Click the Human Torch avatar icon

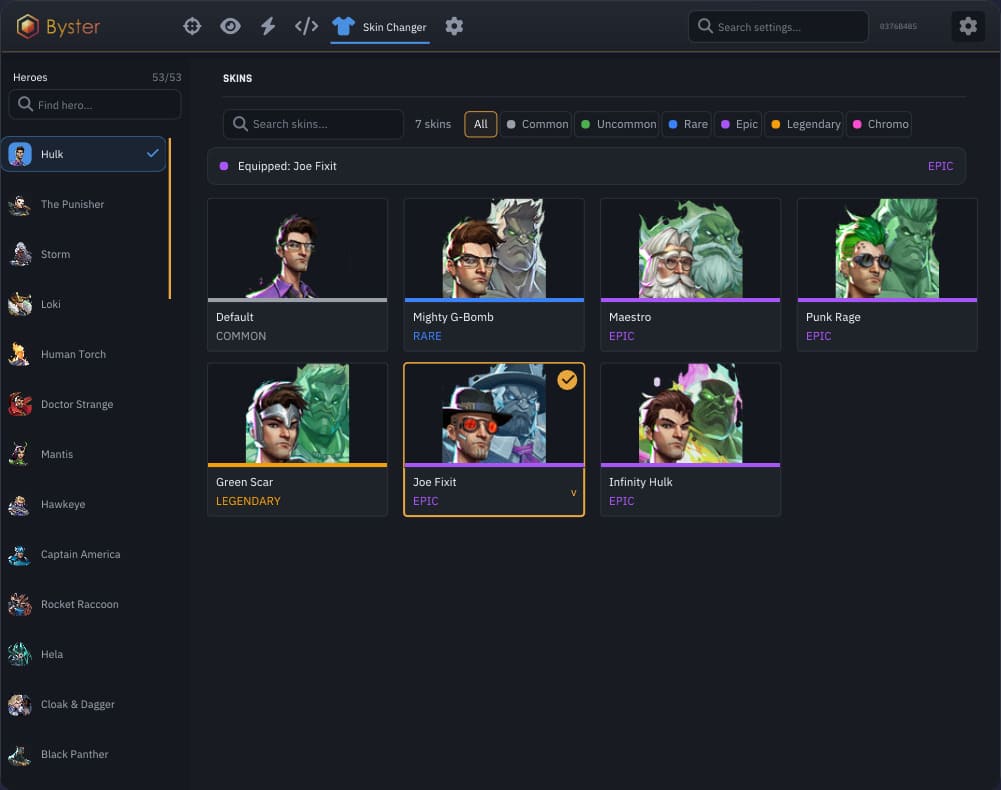[x=20, y=354]
